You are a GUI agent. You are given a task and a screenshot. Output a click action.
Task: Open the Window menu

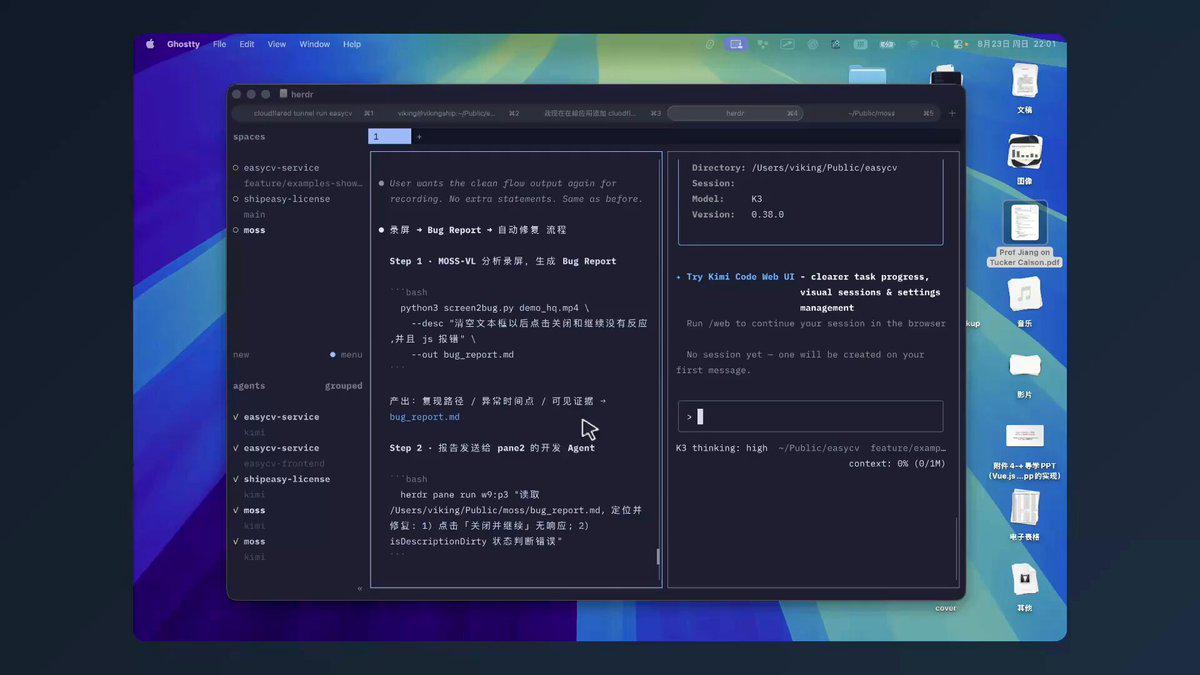click(314, 44)
